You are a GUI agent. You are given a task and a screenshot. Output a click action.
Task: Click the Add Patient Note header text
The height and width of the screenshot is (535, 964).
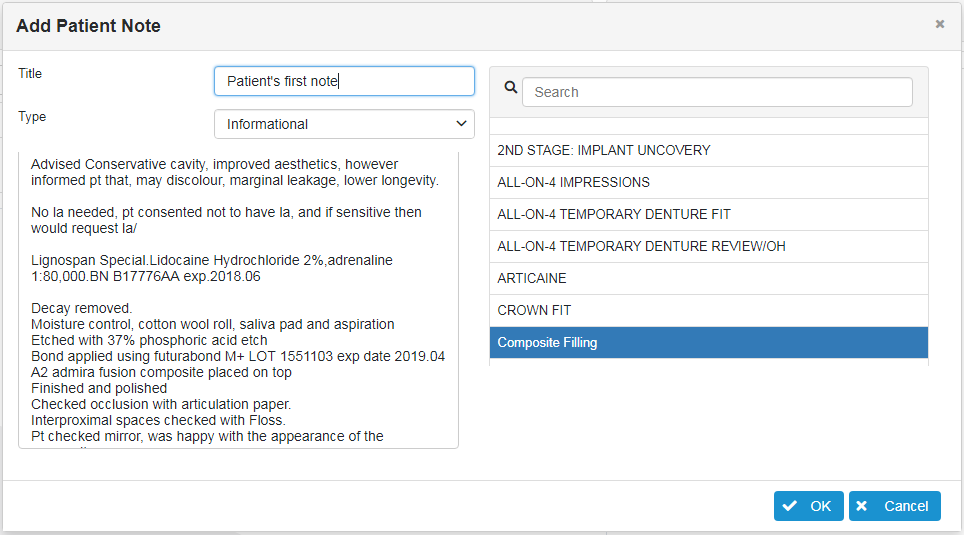click(x=88, y=26)
